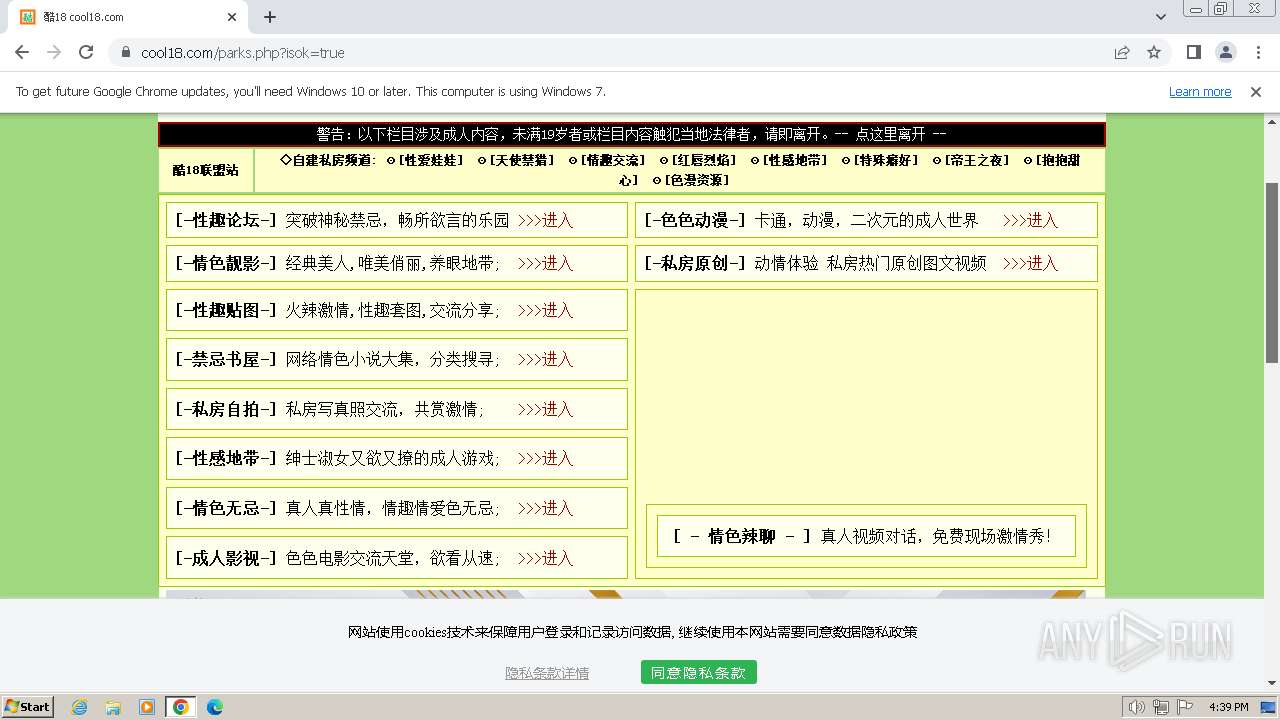This screenshot has height=720, width=1280.
Task: Open the Learn more link
Action: pyautogui.click(x=1200, y=92)
